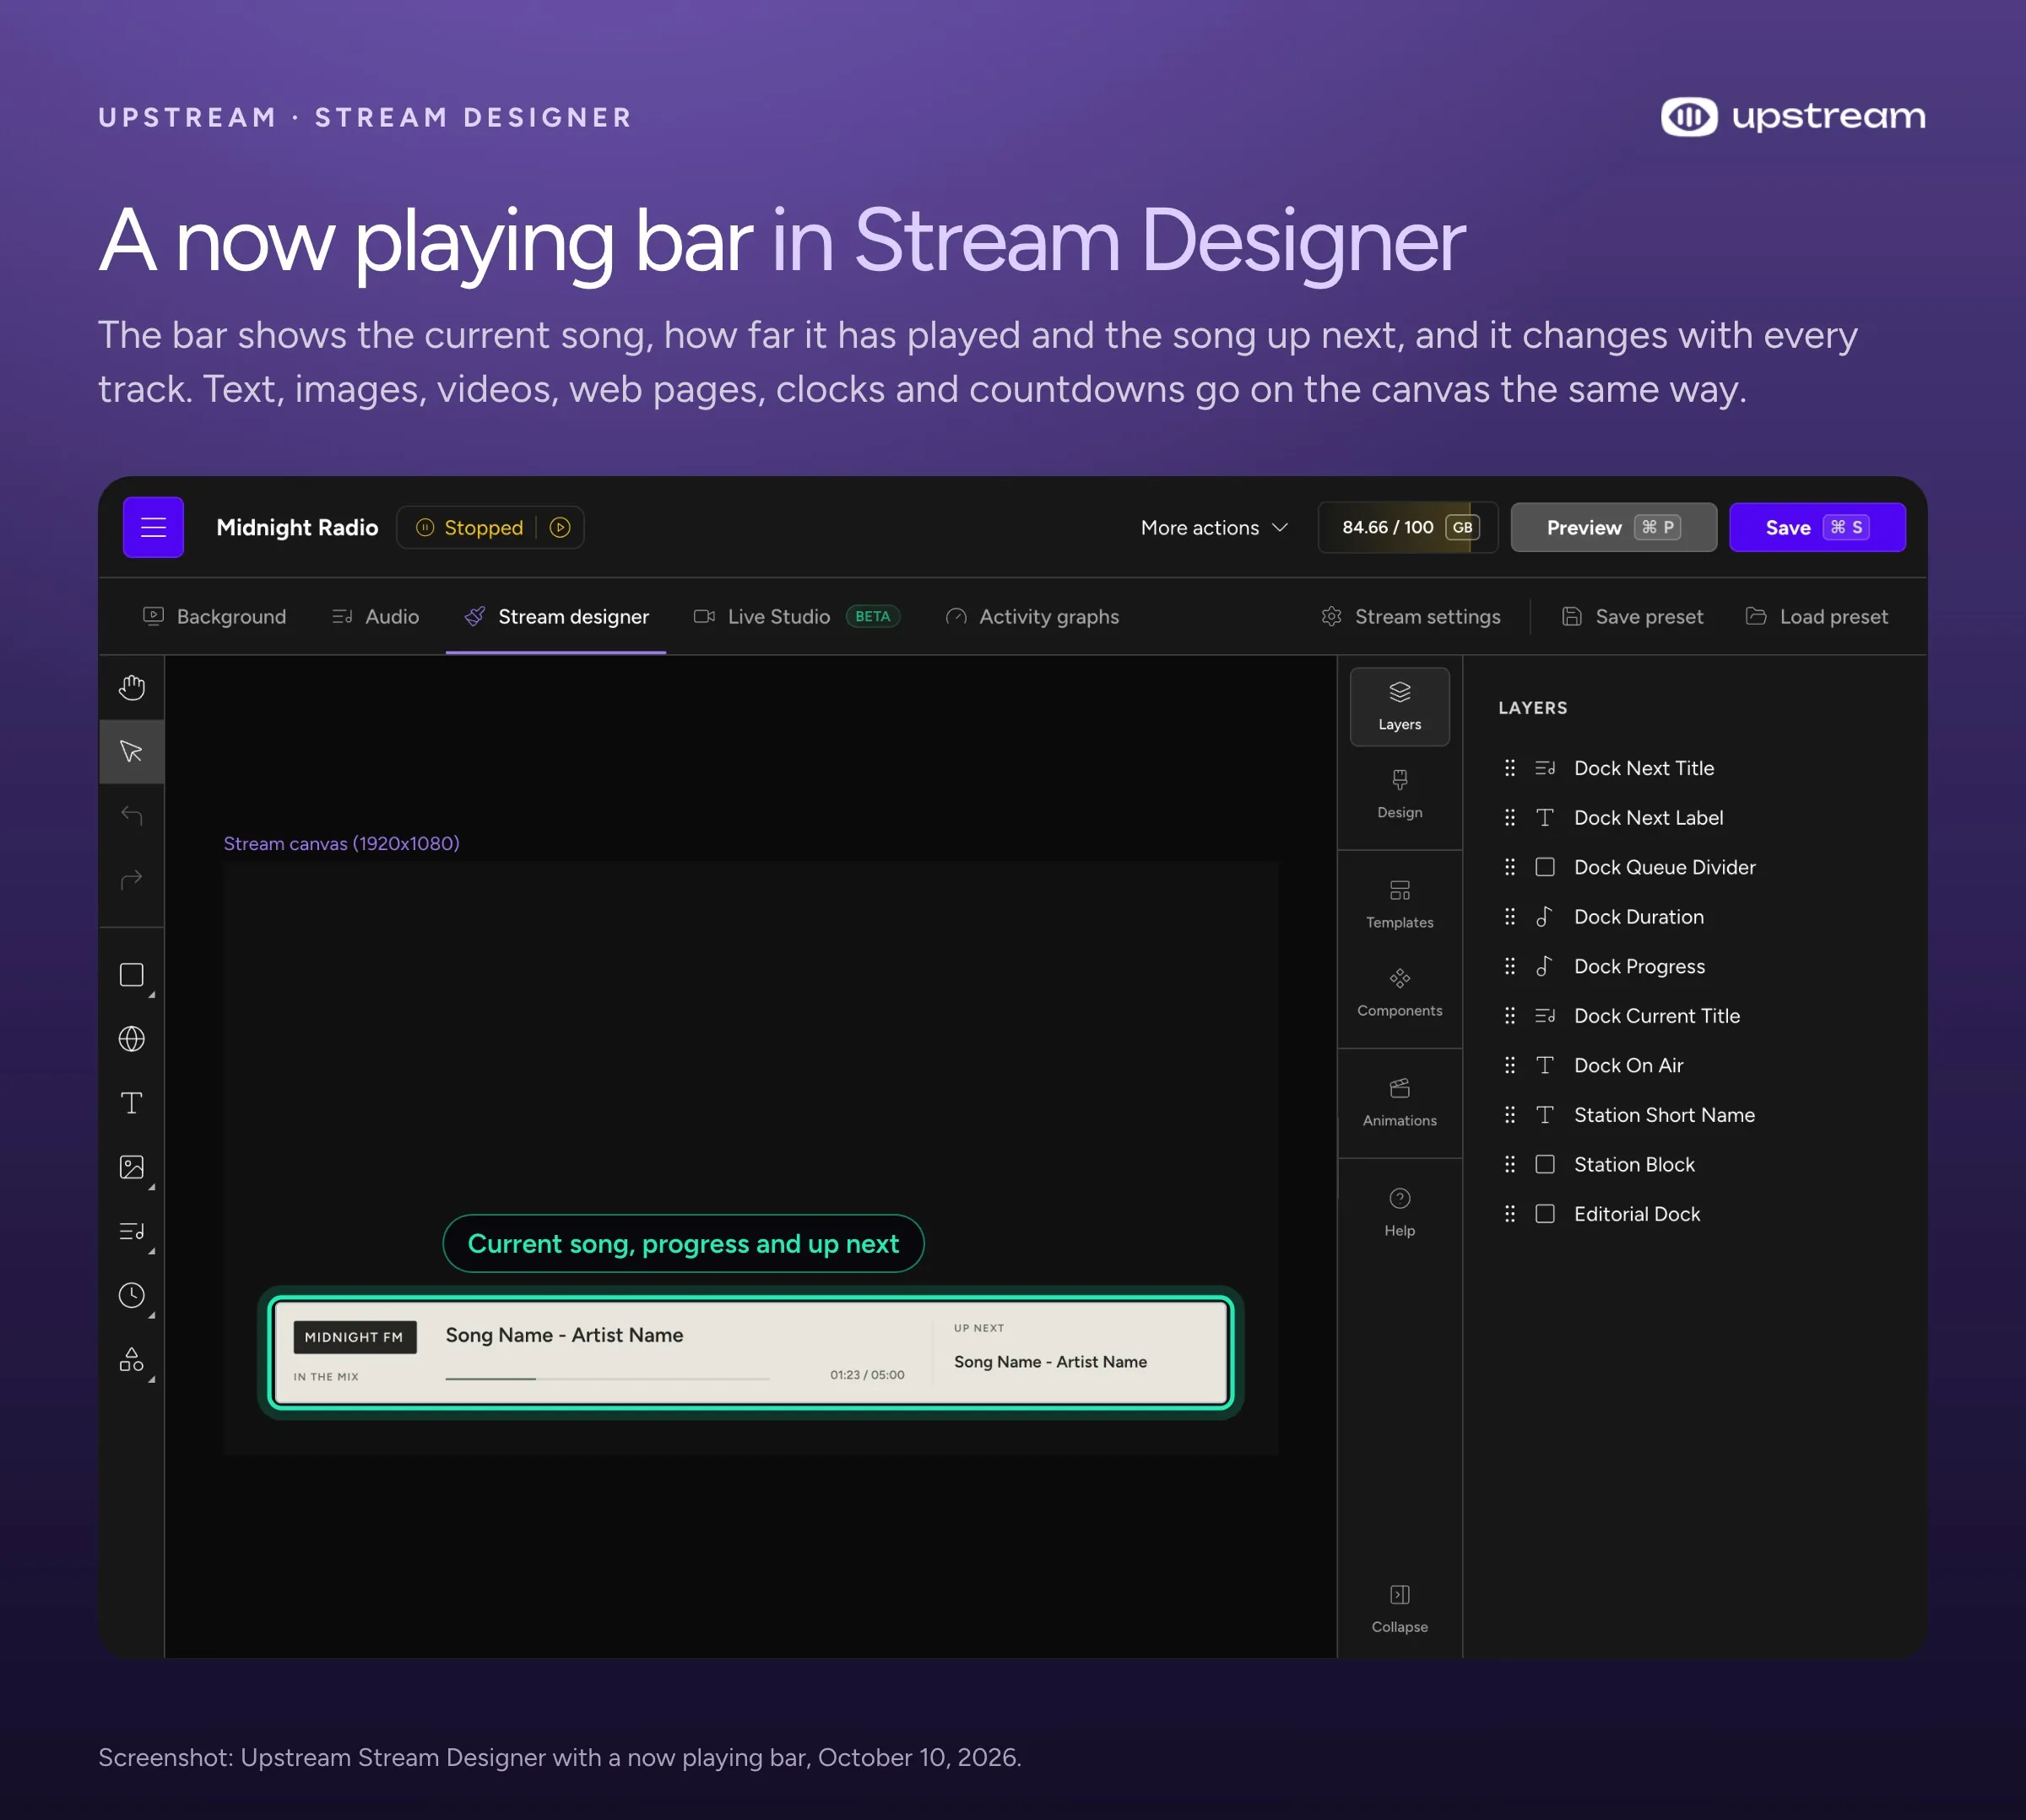The image size is (2026, 1820).
Task: Click the 84.66 / 100 GB storage indicator
Action: point(1408,527)
